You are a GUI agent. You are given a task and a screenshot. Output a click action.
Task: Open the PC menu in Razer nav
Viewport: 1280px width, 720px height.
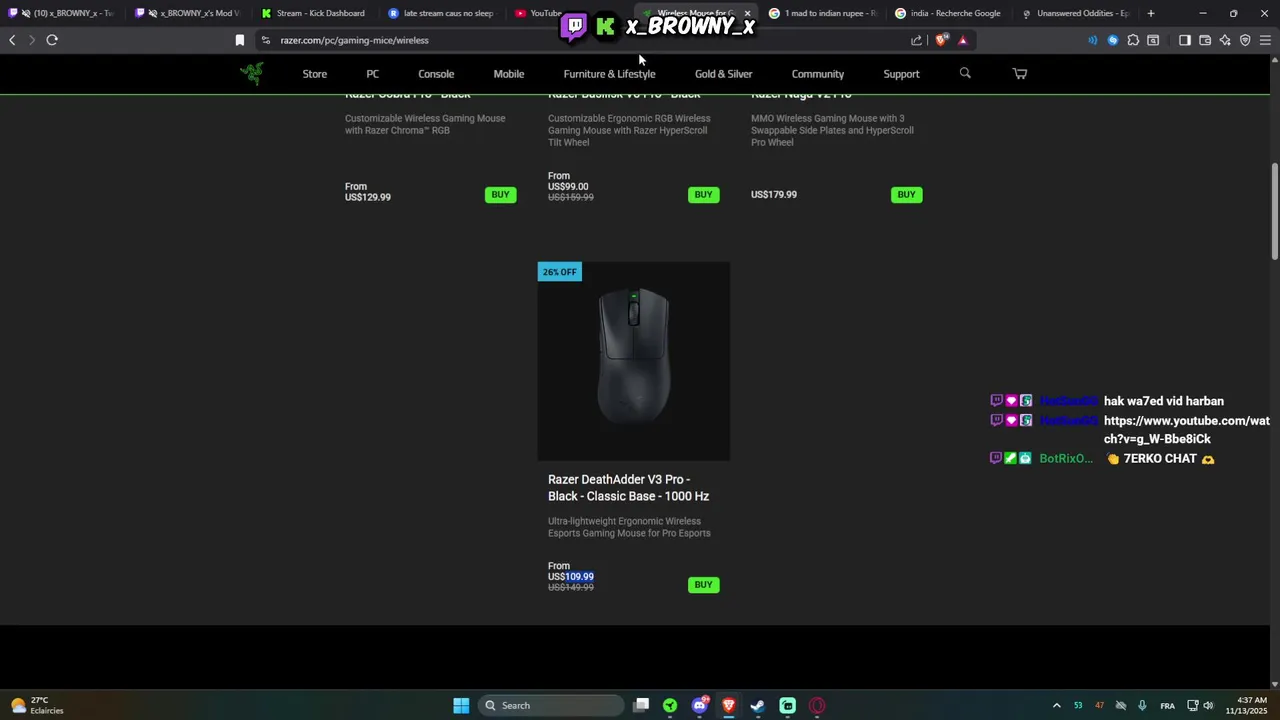tap(372, 74)
